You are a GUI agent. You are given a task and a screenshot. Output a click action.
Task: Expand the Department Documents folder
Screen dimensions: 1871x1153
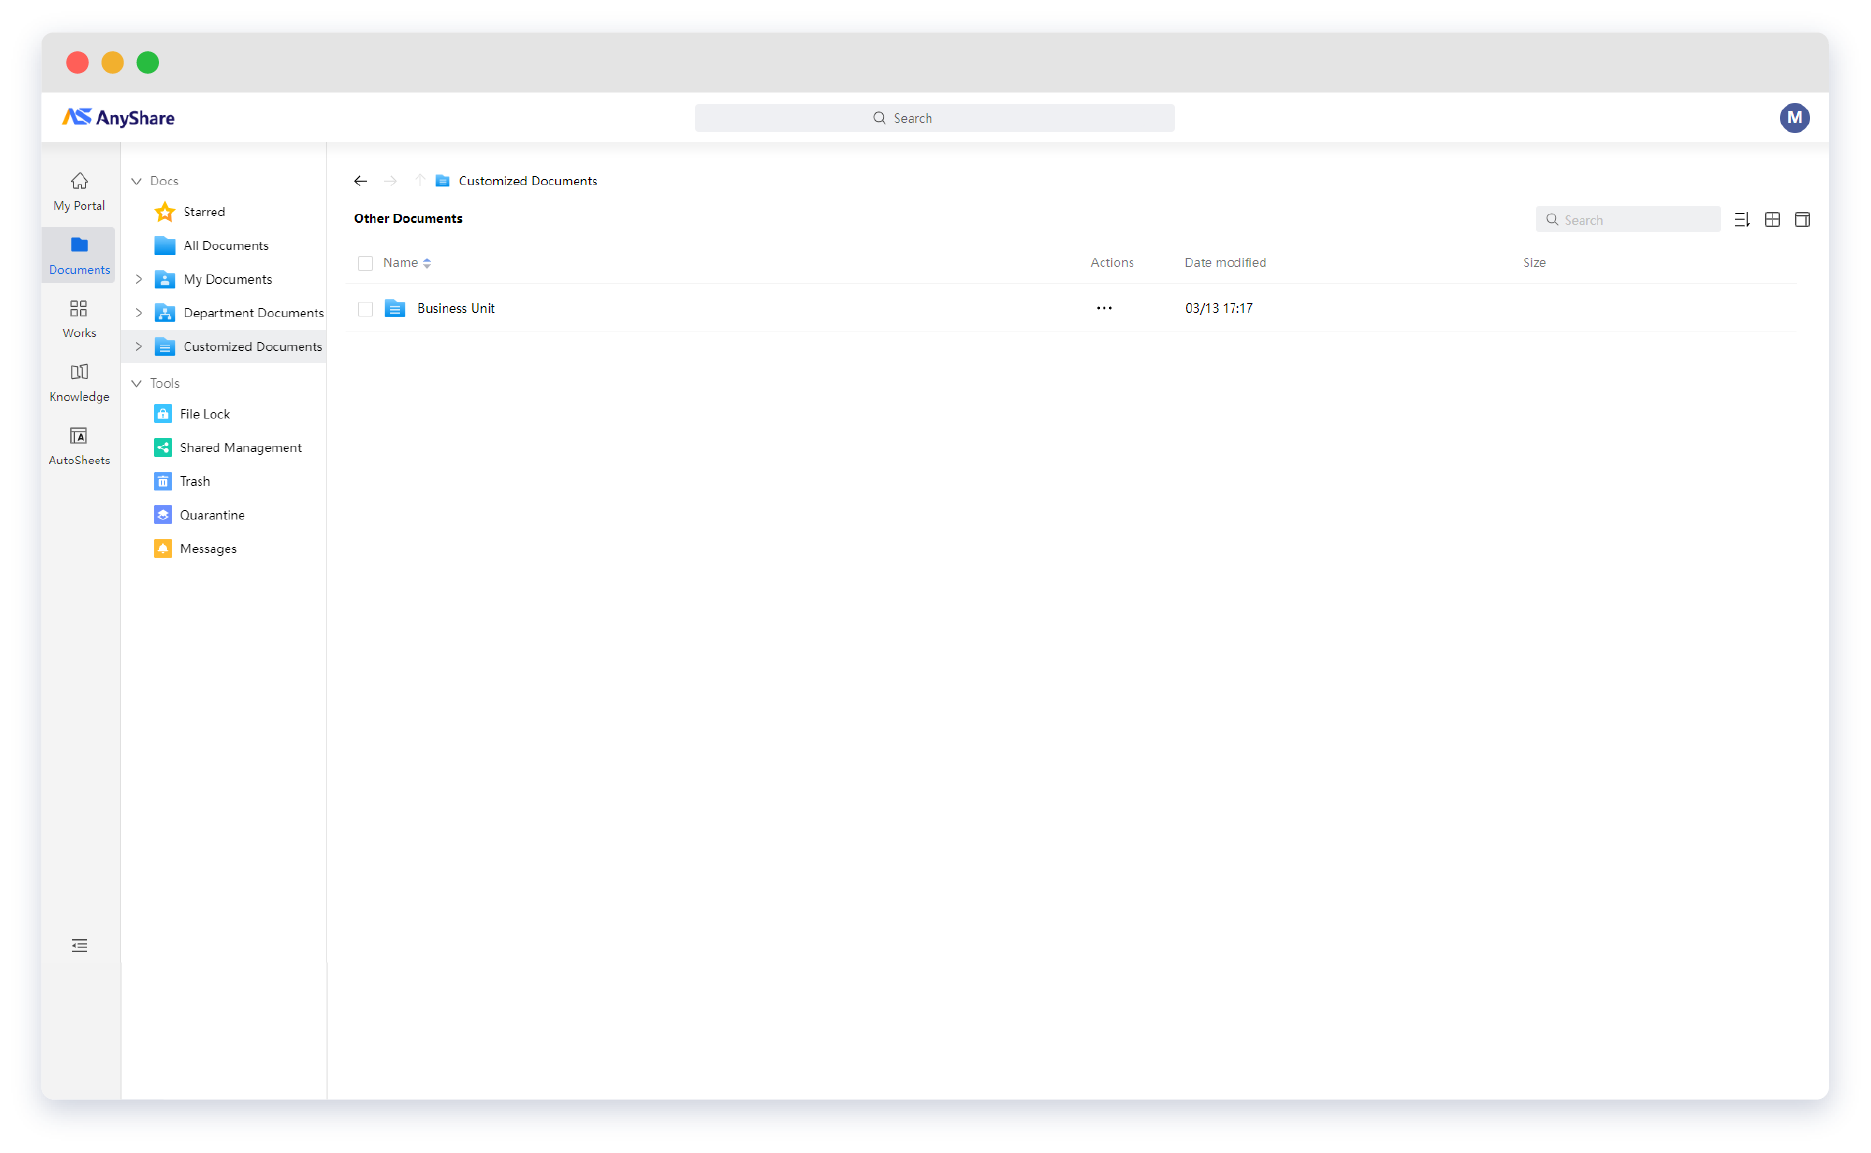click(x=139, y=312)
